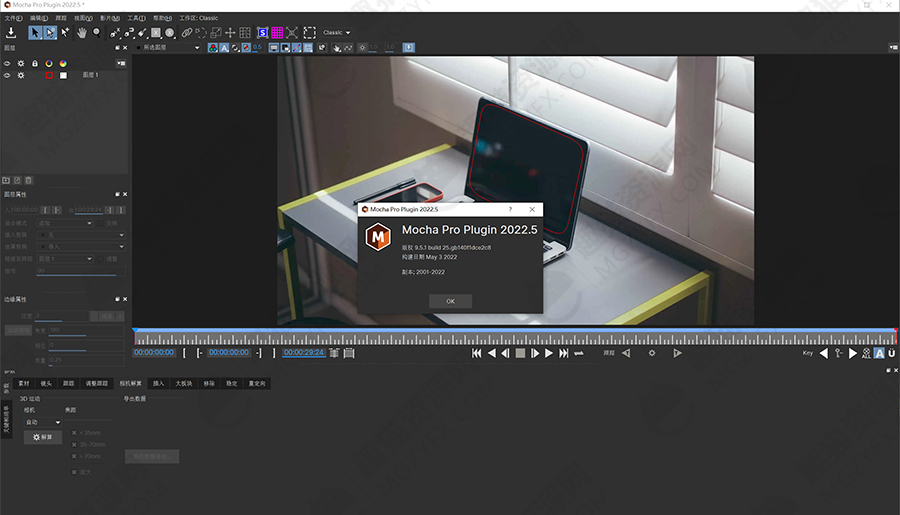Select the Pick (arrow) tool
The image size is (900, 515).
[35, 33]
